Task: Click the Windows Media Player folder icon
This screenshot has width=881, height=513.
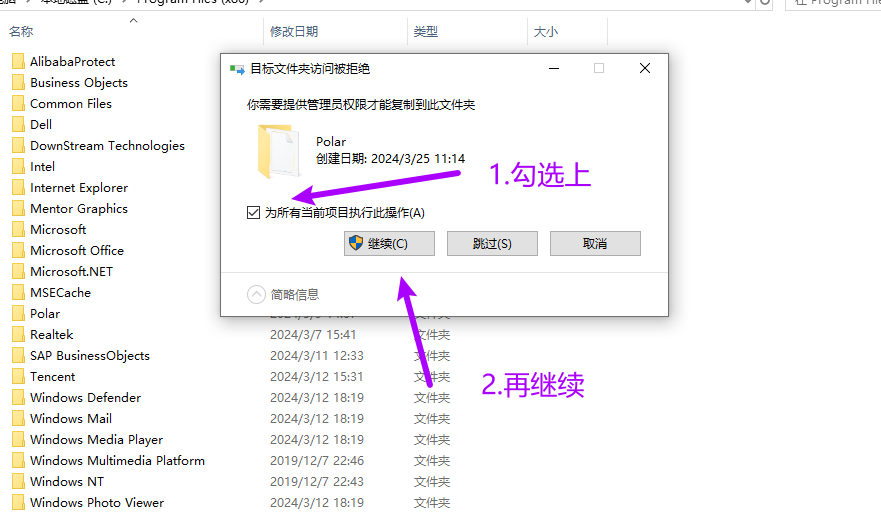Action: point(19,439)
